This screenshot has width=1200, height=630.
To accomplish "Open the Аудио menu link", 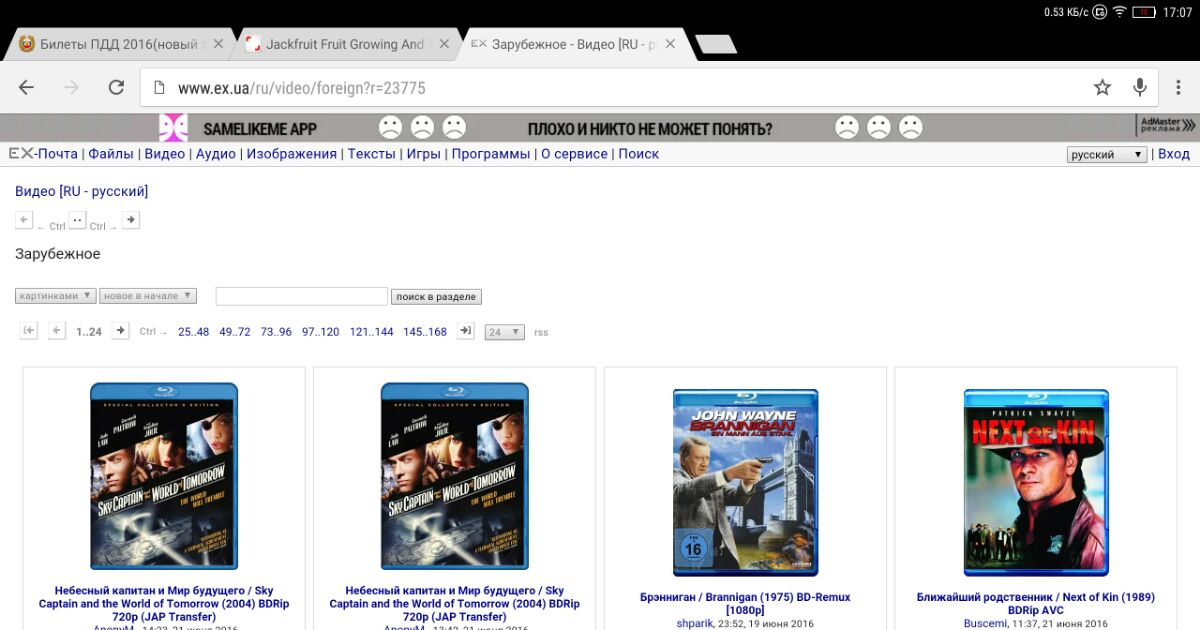I will coord(216,154).
